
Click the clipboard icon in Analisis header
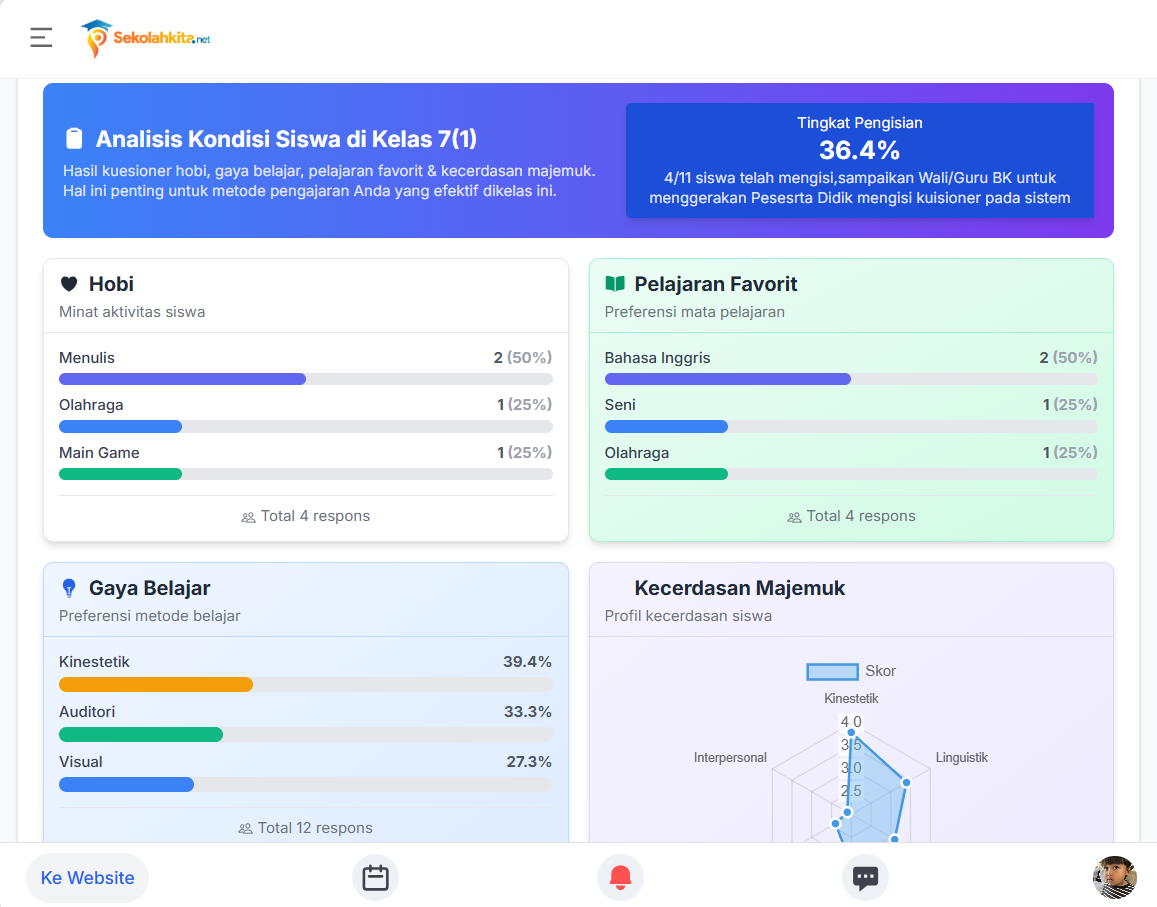74,139
